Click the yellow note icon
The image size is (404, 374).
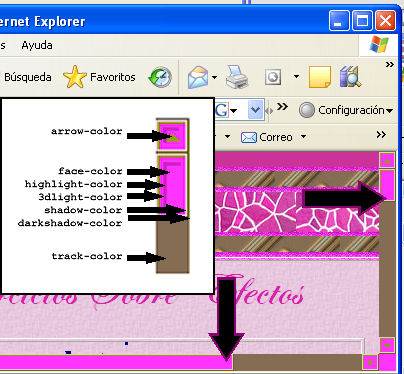(x=320, y=77)
